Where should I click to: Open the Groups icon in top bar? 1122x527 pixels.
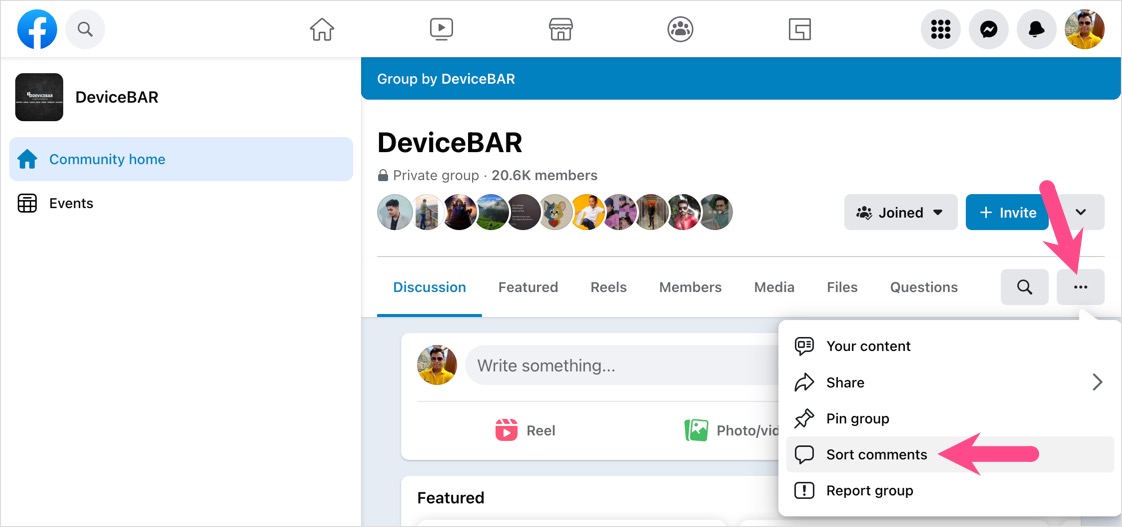[x=680, y=29]
